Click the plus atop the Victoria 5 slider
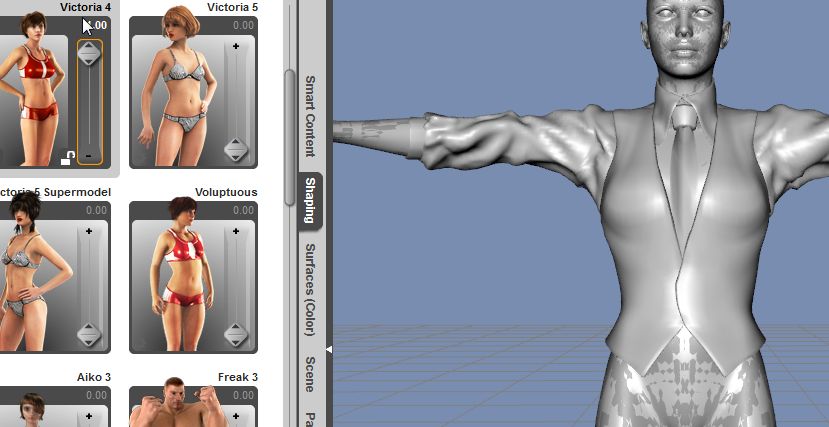Image resolution: width=829 pixels, height=427 pixels. 236,47
